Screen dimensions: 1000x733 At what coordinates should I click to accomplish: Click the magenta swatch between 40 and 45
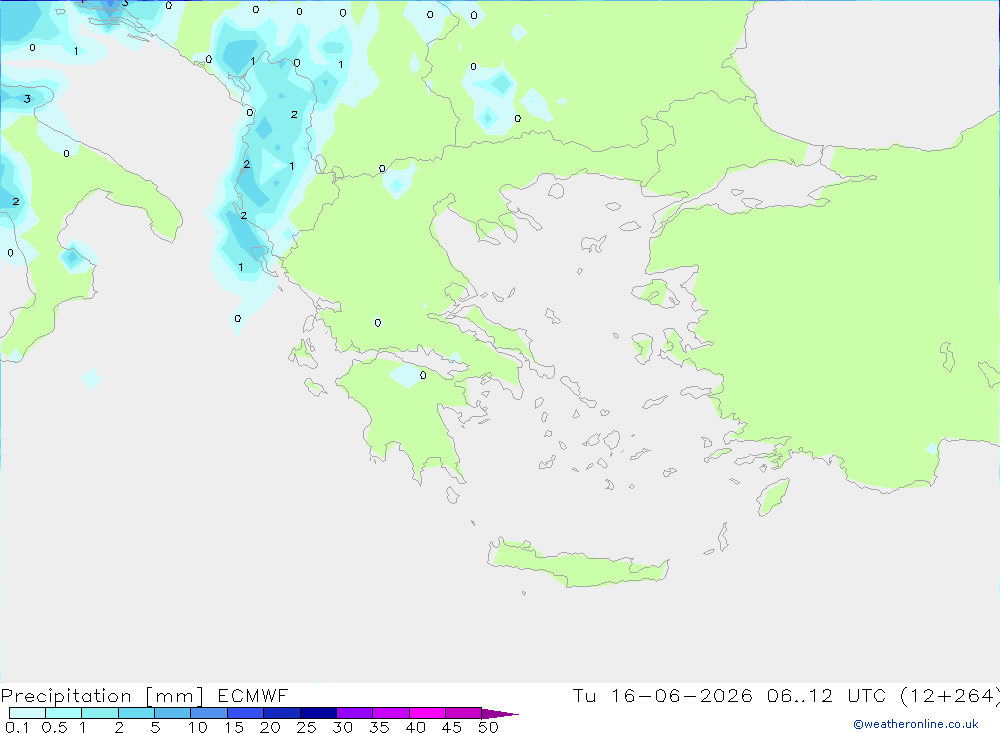pos(427,713)
